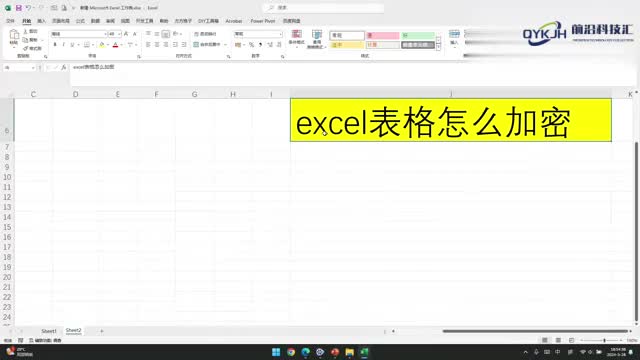640x360 pixels.
Task: Click the Increase Decimal icon
Action: [x=270, y=44]
